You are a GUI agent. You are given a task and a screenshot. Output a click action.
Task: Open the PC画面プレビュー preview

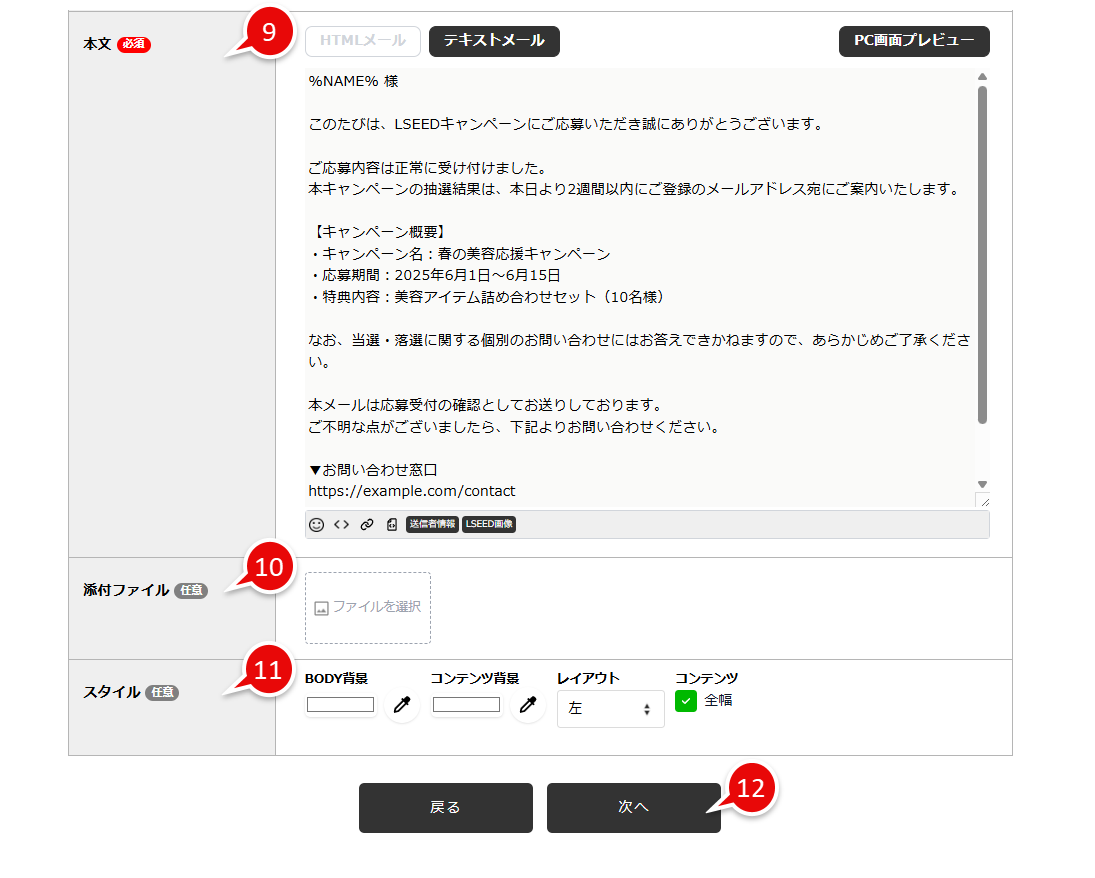tap(913, 41)
